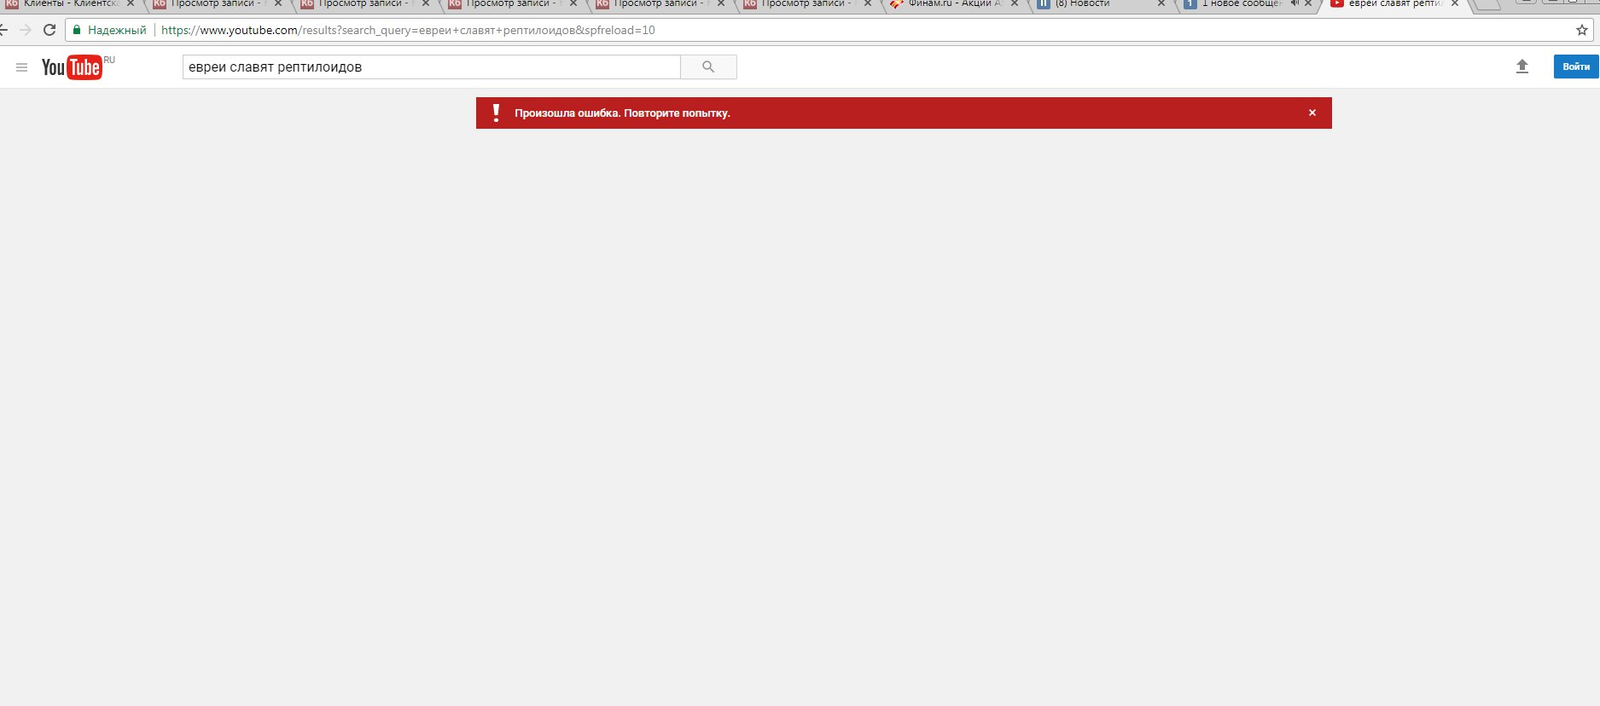Bookmark this page with the star icon
The image size is (1600, 706).
(1582, 30)
